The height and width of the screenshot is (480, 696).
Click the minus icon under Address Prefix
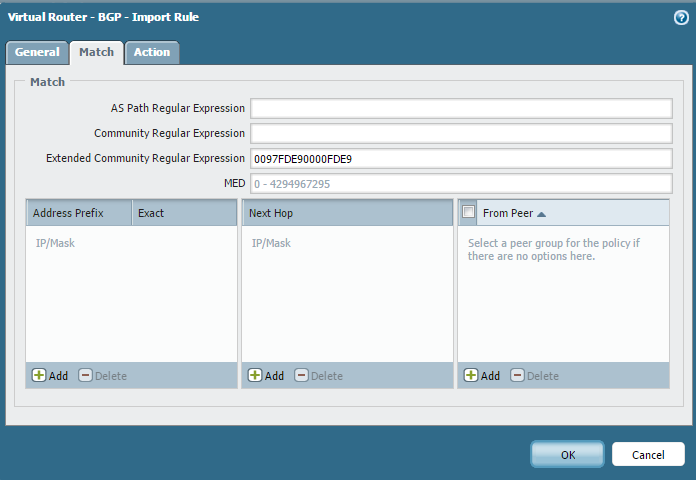tap(85, 375)
